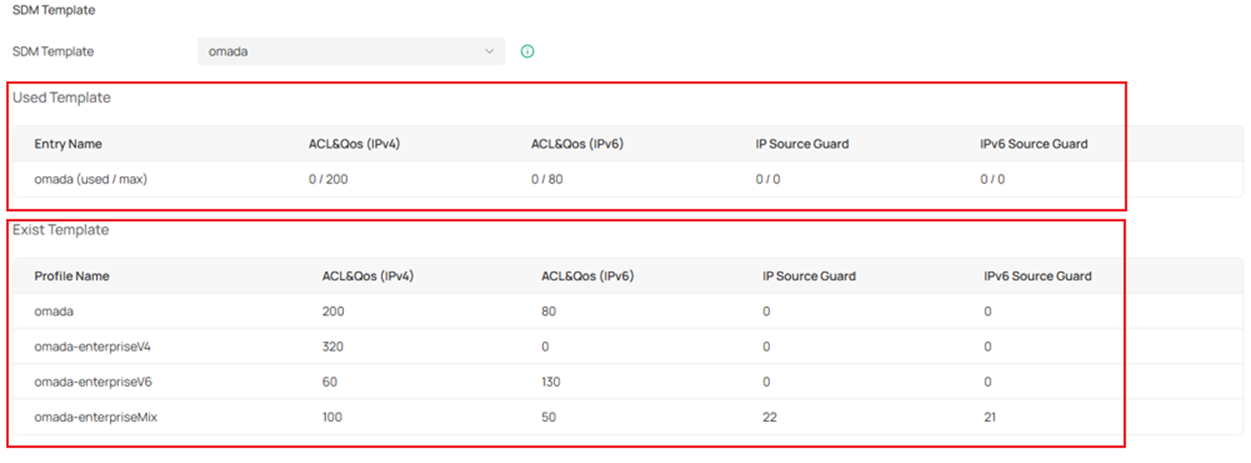Click the 200 value in omada profile row
The image size is (1251, 463).
(333, 311)
